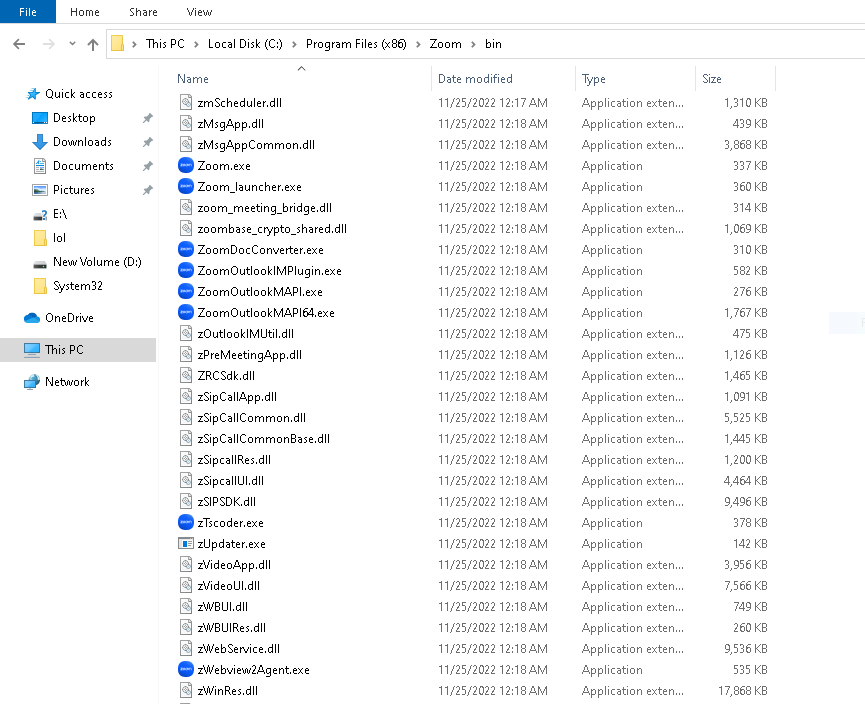Select file ZRCSdk.dll
Image resolution: width=865 pixels, height=704 pixels.
click(226, 376)
